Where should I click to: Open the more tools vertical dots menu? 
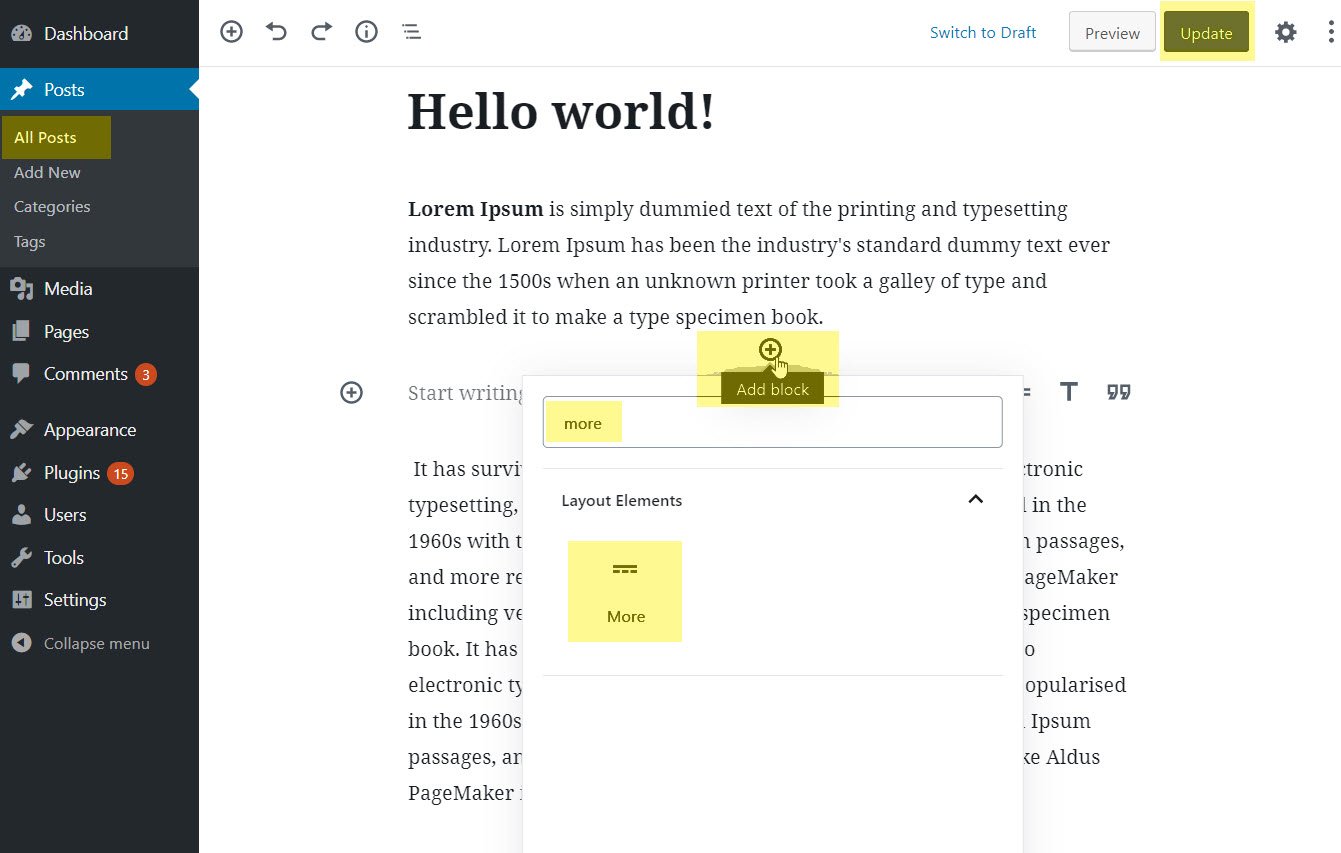[1330, 33]
